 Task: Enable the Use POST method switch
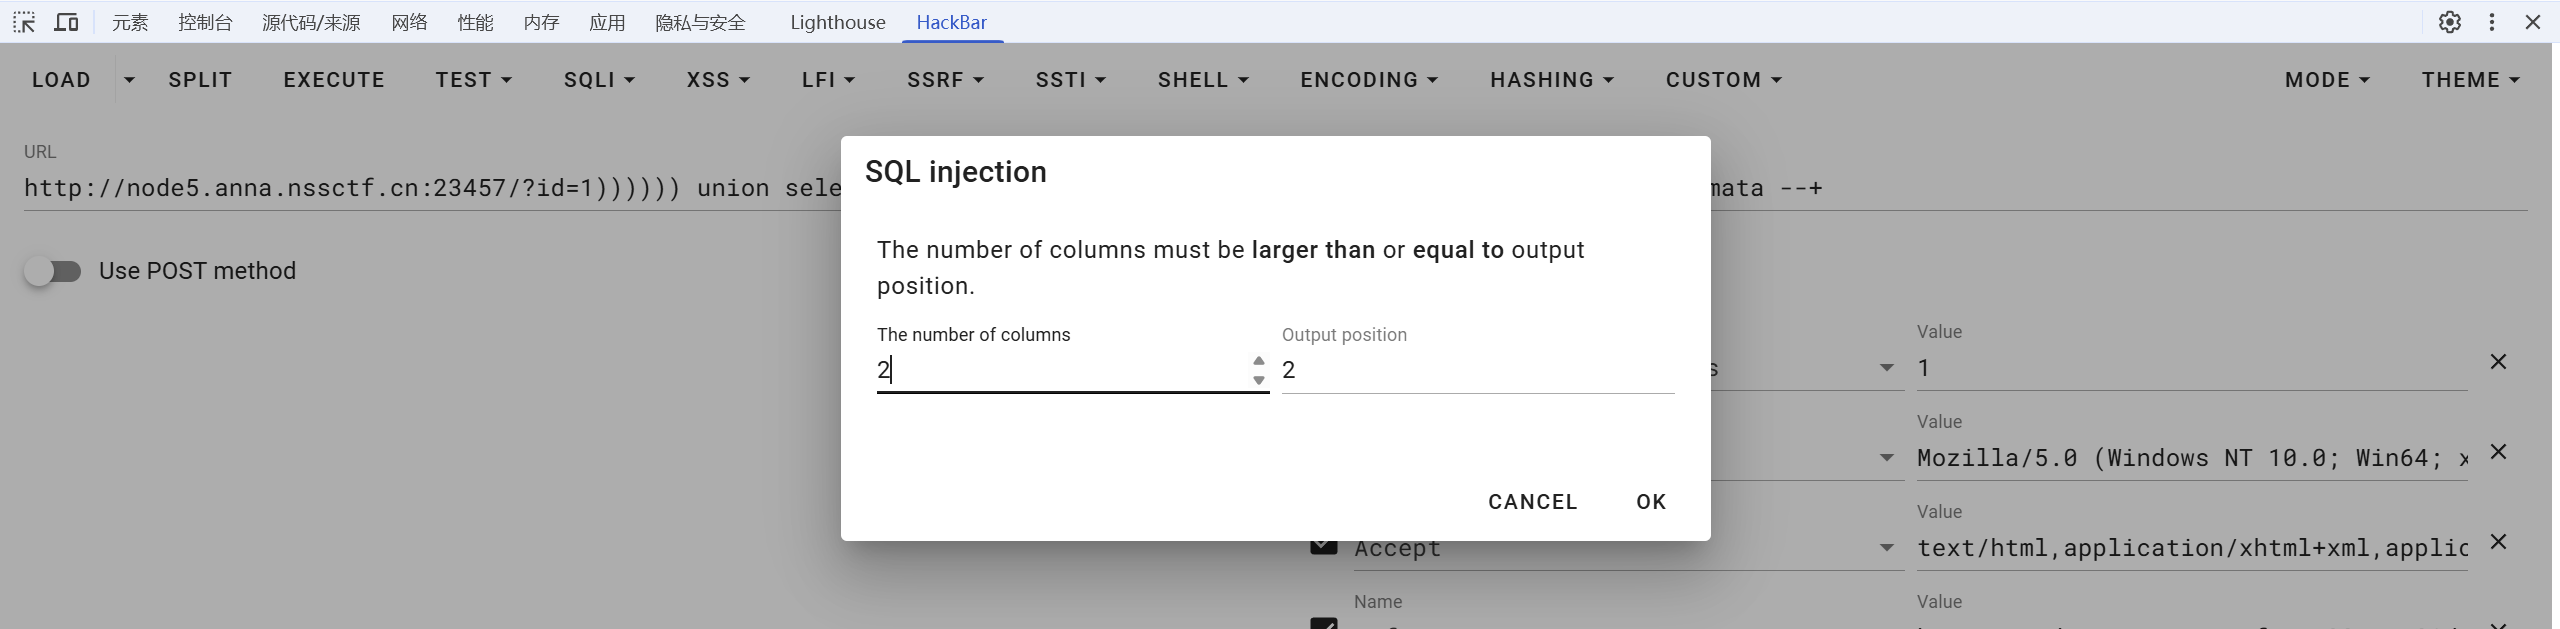[53, 271]
